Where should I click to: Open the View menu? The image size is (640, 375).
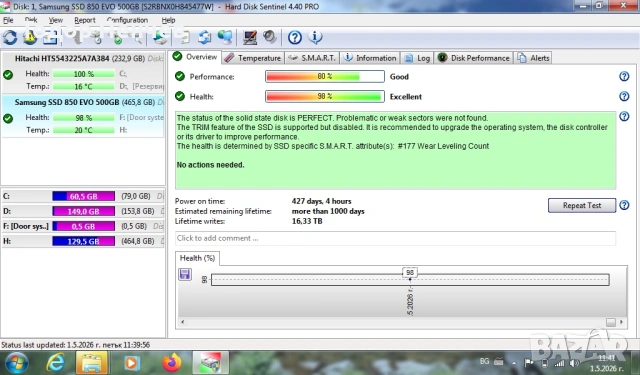pyautogui.click(x=56, y=20)
